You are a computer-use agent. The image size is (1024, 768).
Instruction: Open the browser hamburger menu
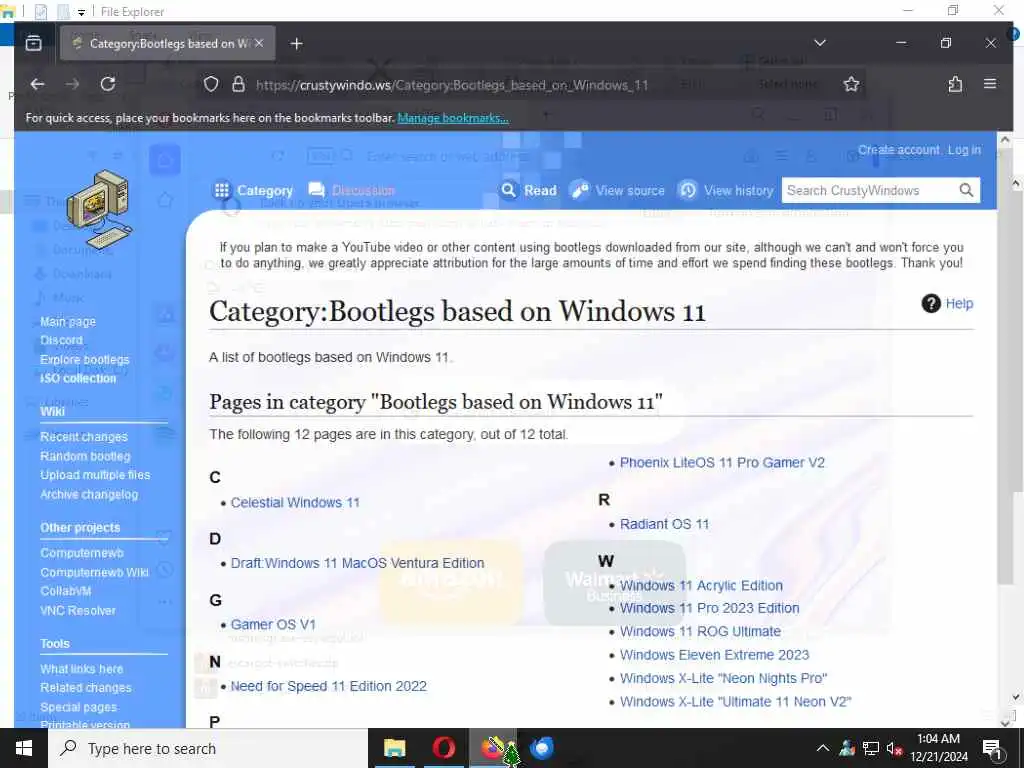[x=990, y=84]
